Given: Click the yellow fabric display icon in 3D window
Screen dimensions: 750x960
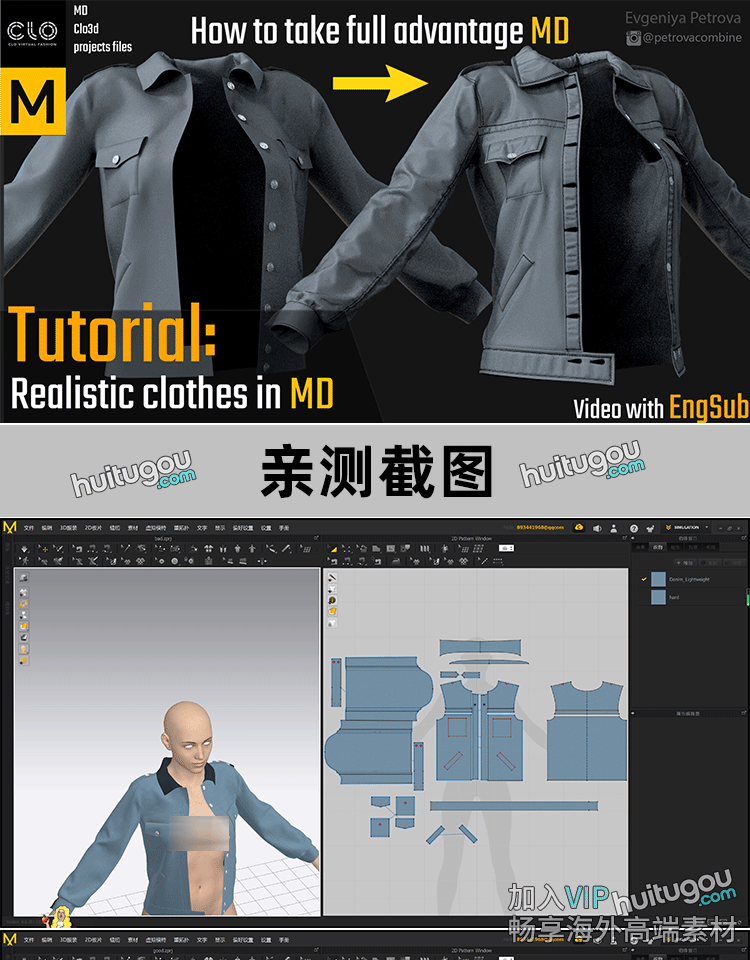Looking at the screenshot, I should [x=23, y=626].
